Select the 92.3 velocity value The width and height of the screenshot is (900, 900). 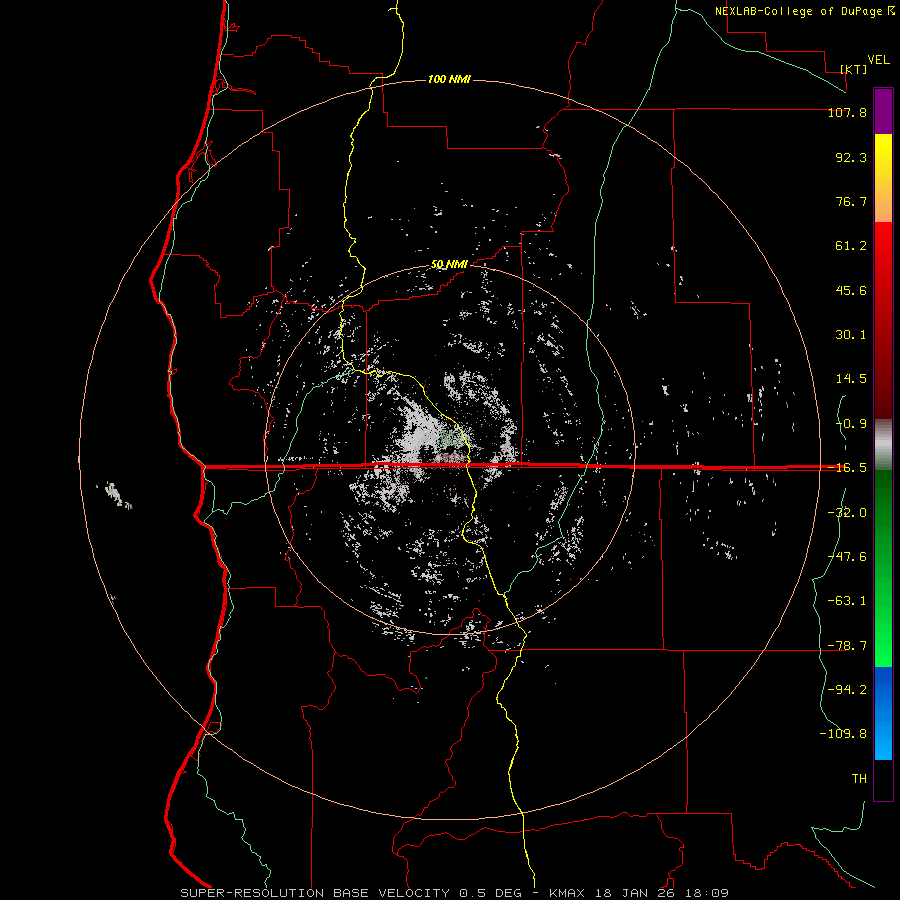pyautogui.click(x=851, y=157)
